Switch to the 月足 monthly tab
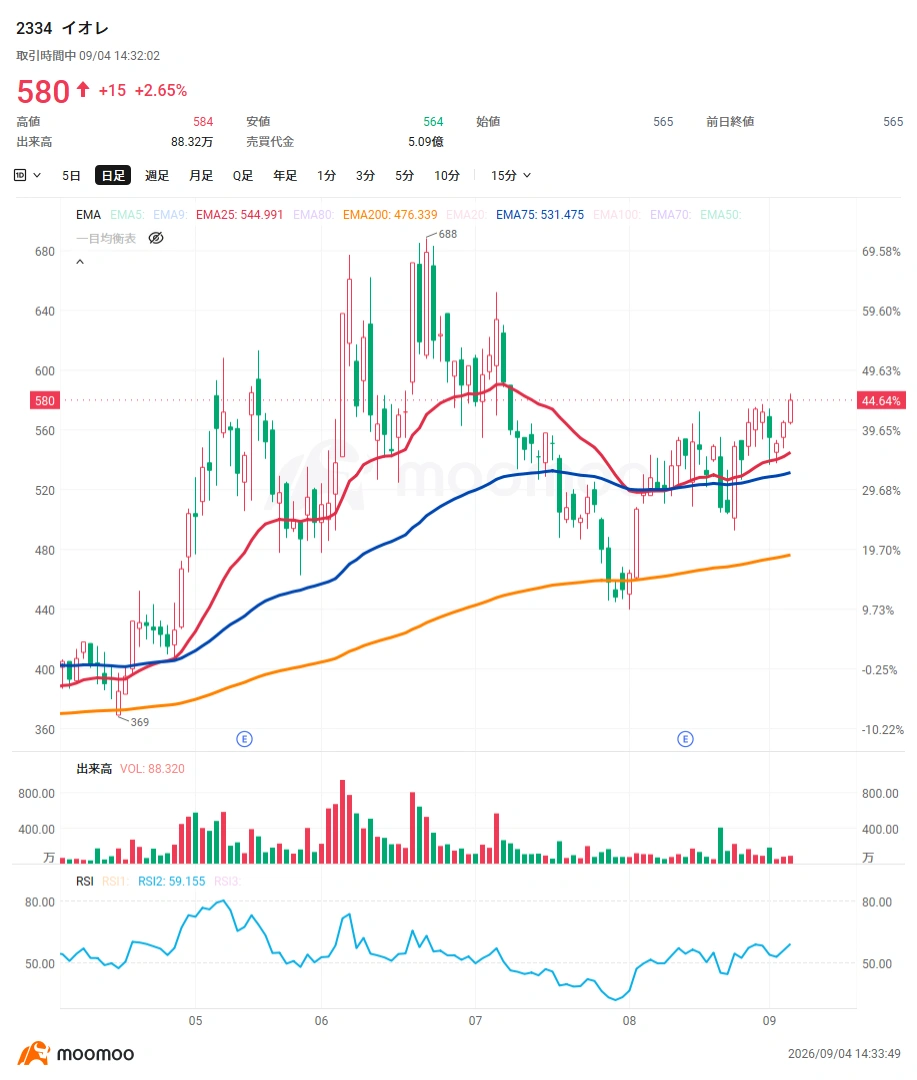Viewport: 917px width, 1080px height. coord(201,176)
